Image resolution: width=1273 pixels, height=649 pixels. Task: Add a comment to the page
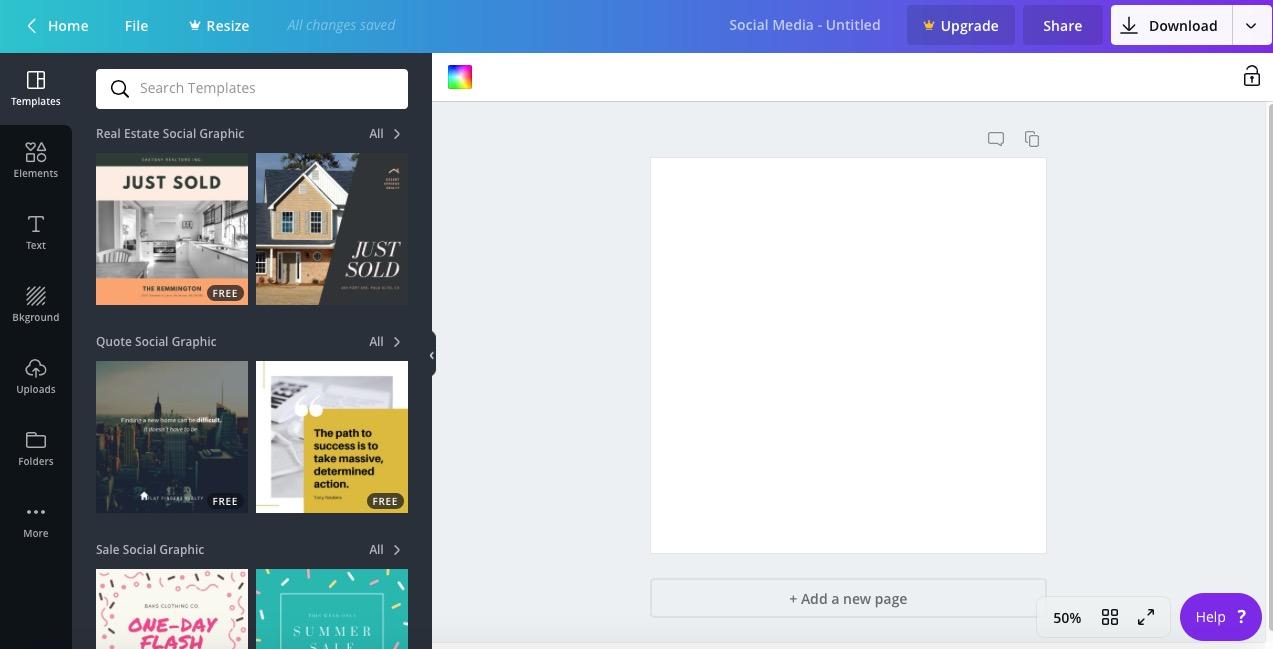pyautogui.click(x=996, y=139)
